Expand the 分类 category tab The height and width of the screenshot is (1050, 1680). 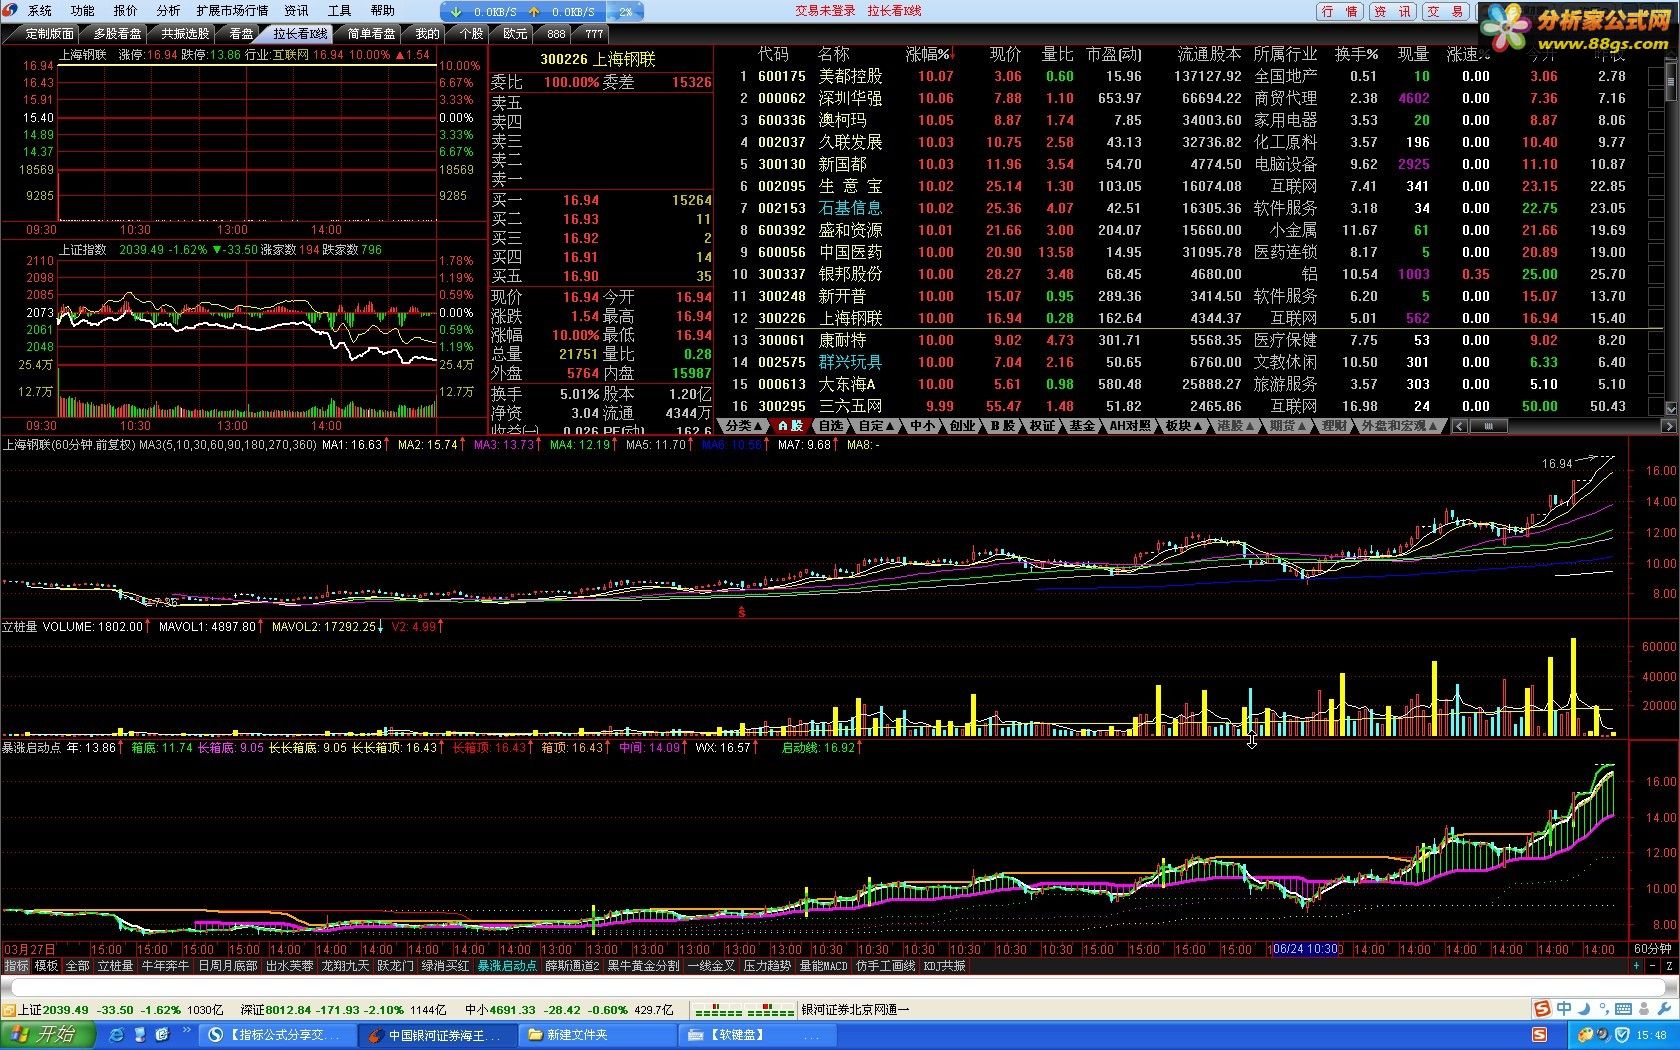tap(744, 426)
